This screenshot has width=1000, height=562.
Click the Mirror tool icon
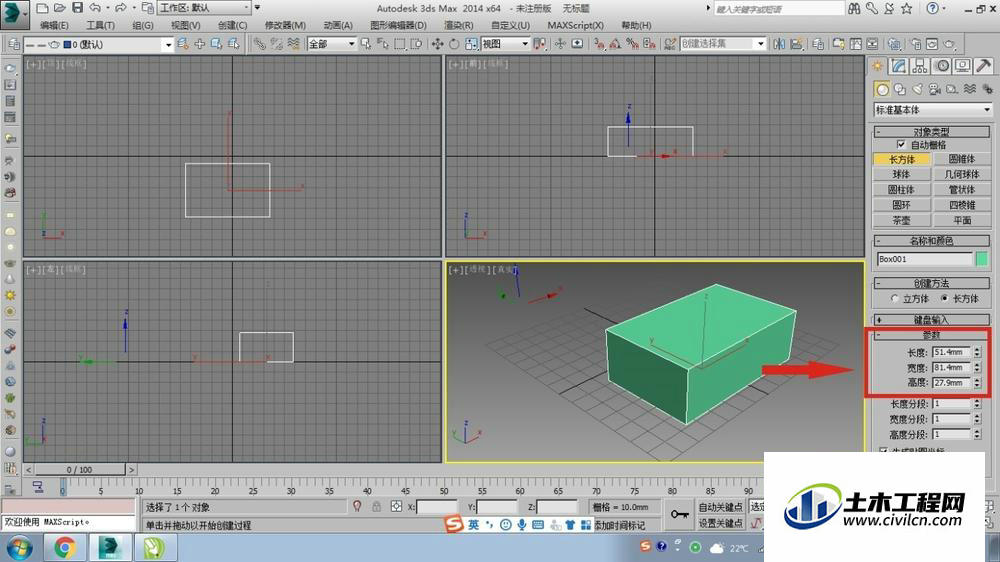click(779, 44)
